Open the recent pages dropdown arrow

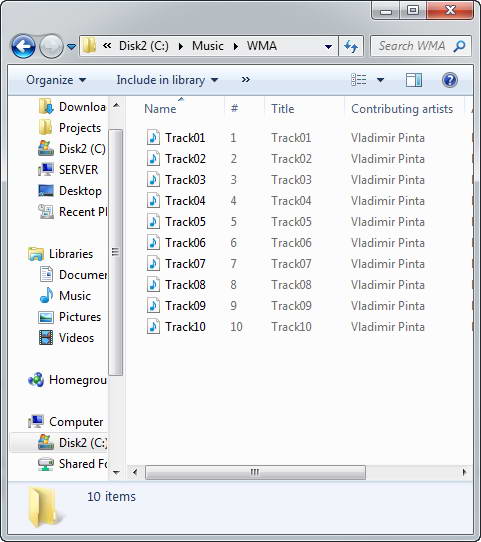(x=72, y=46)
